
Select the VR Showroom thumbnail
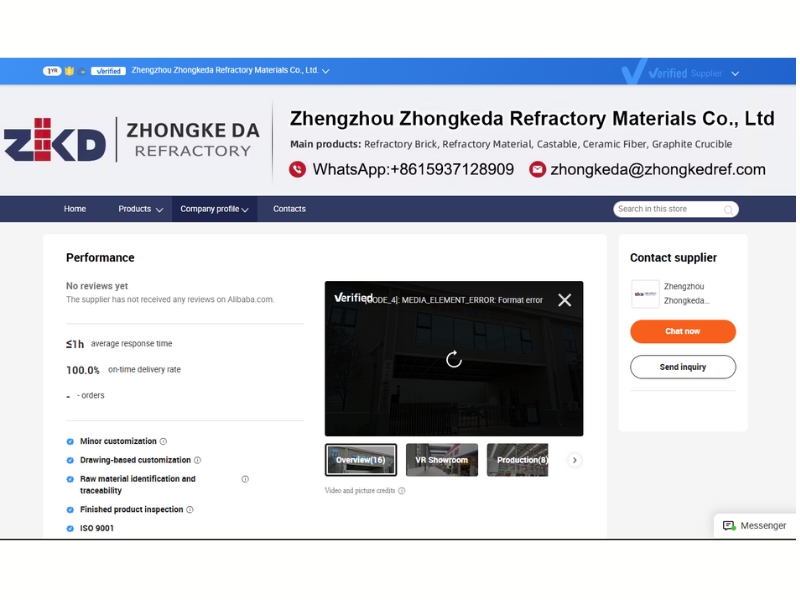(x=441, y=460)
